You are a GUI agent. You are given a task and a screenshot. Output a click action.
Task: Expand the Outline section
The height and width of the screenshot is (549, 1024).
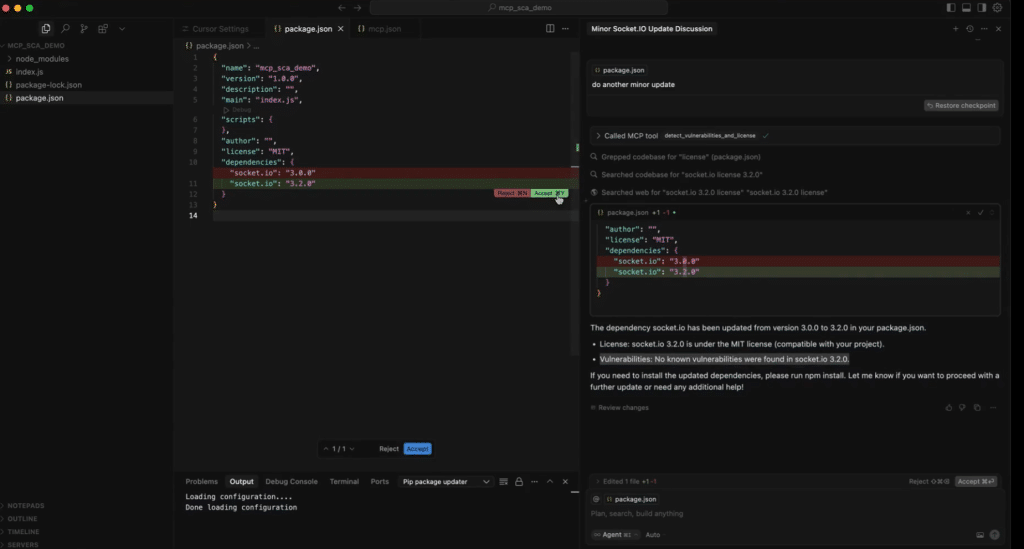coord(22,519)
